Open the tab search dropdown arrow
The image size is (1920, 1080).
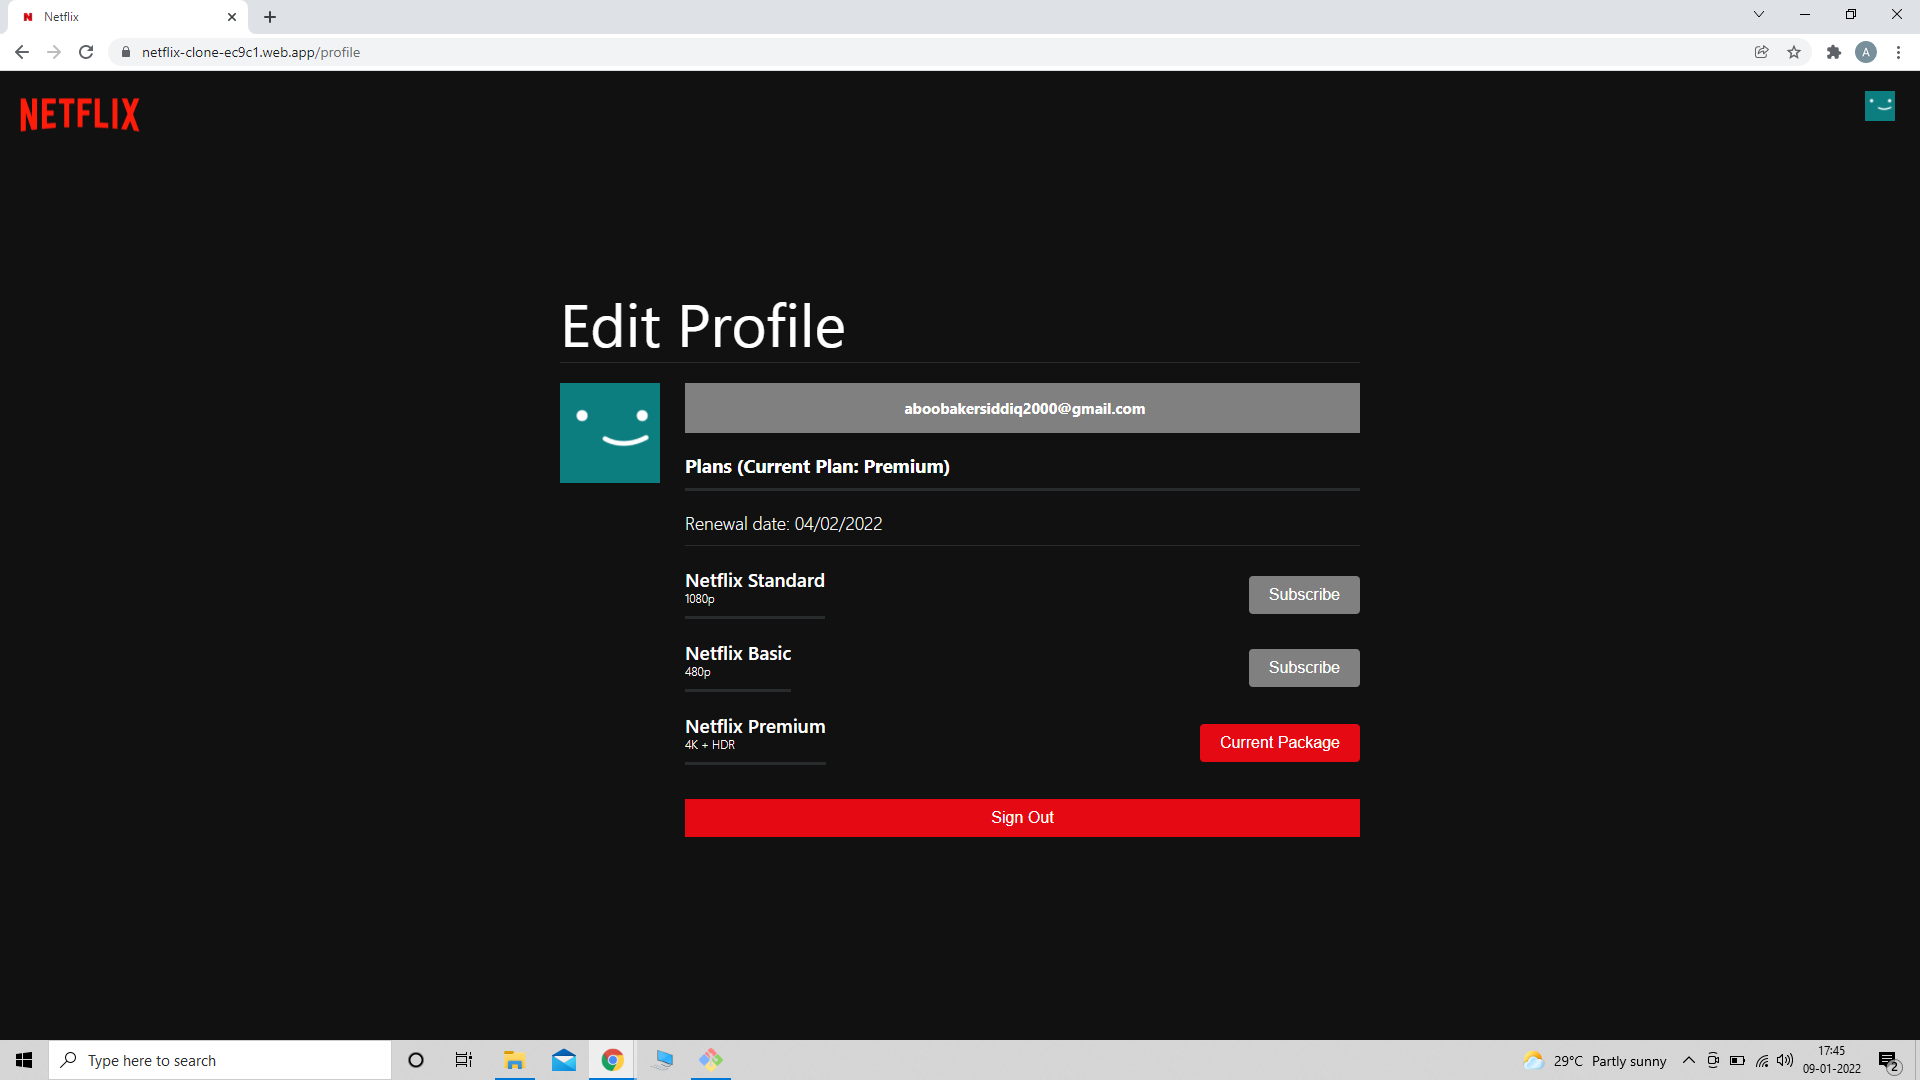click(1759, 14)
